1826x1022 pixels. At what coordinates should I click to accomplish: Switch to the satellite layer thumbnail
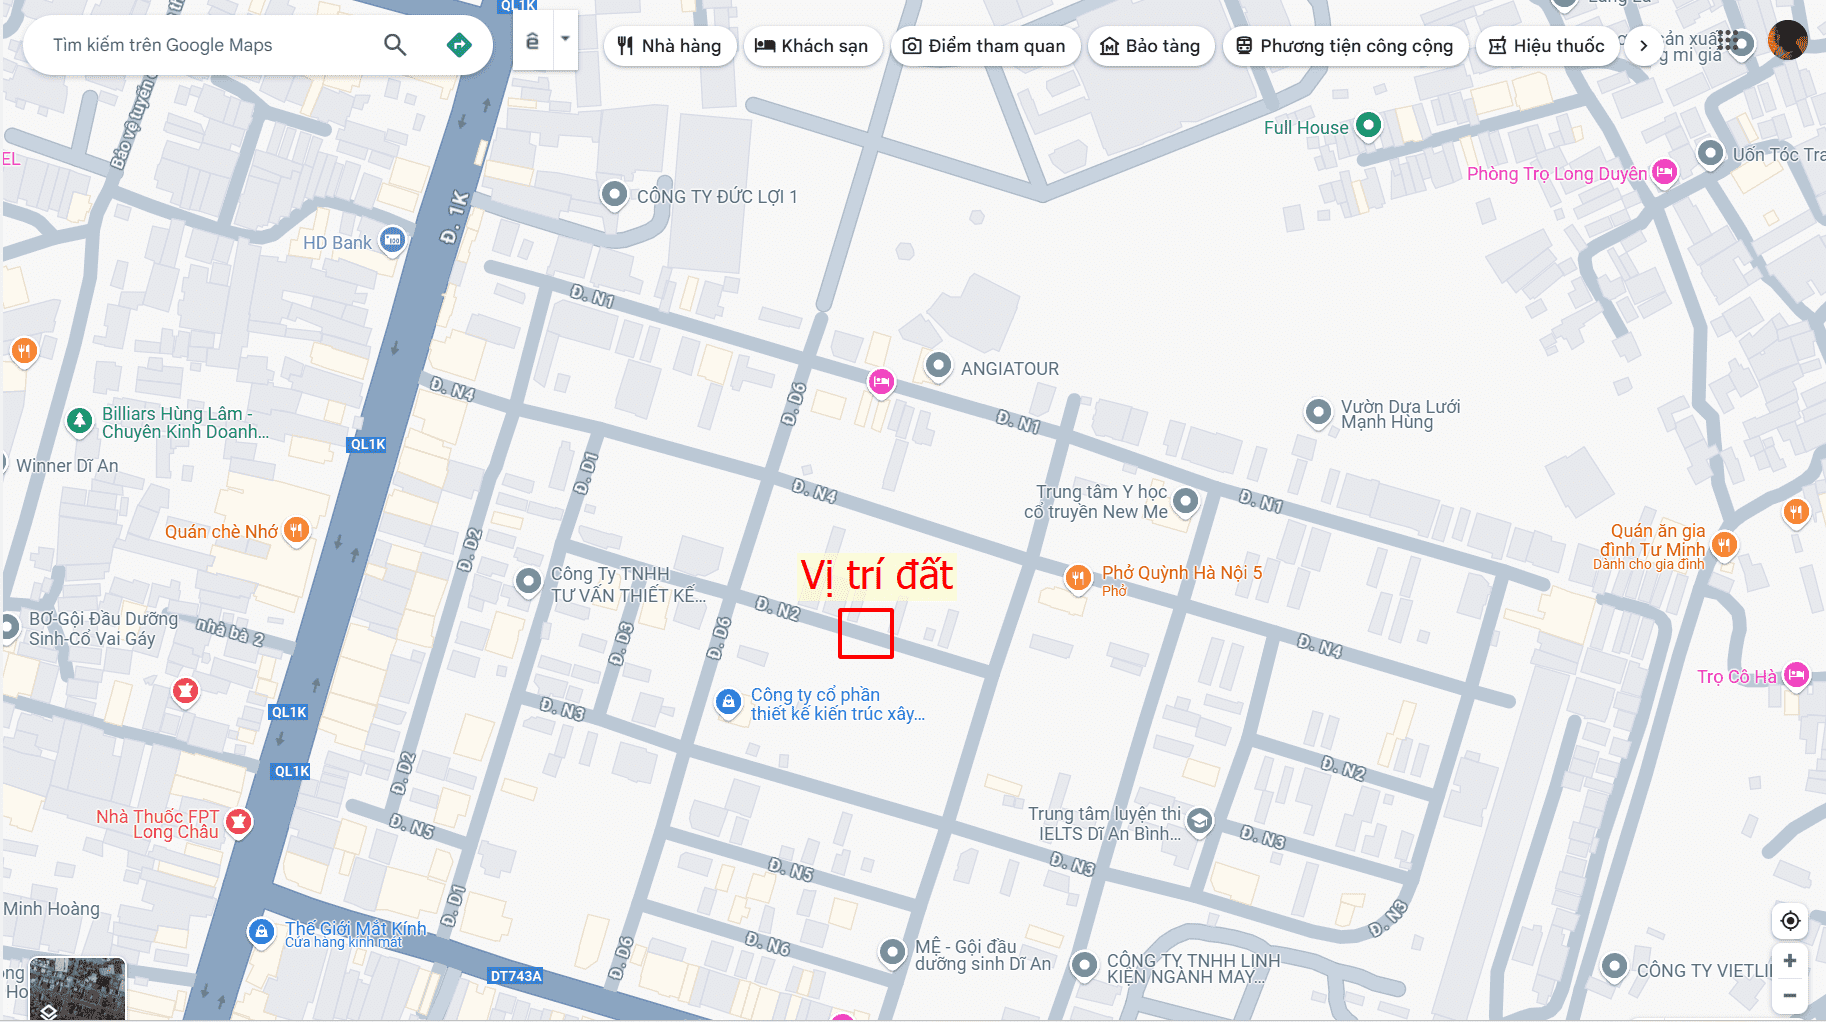coord(78,988)
